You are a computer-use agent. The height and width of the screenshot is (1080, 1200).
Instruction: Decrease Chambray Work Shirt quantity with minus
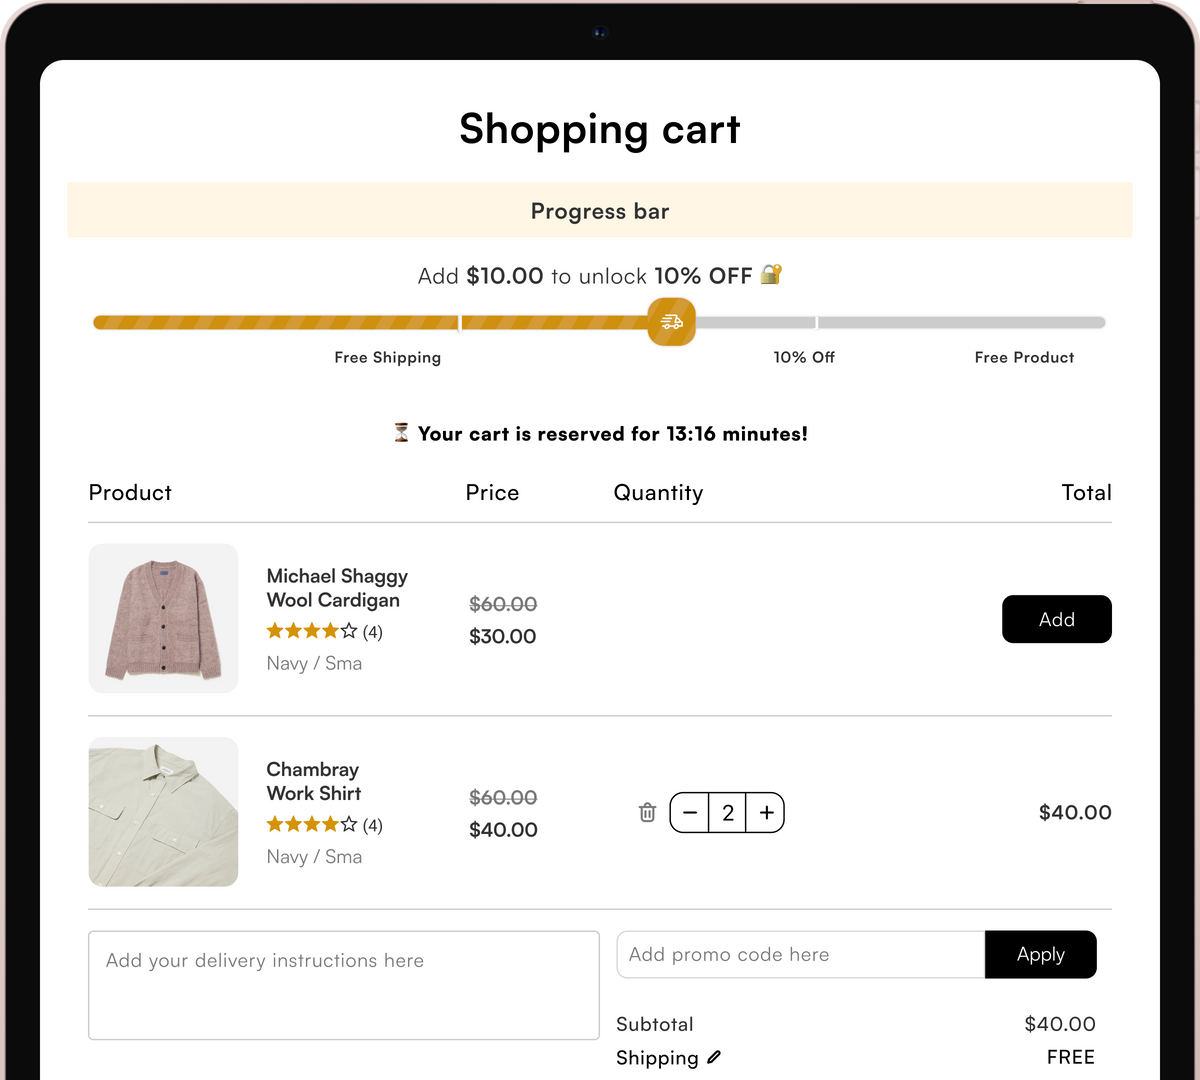click(x=689, y=813)
